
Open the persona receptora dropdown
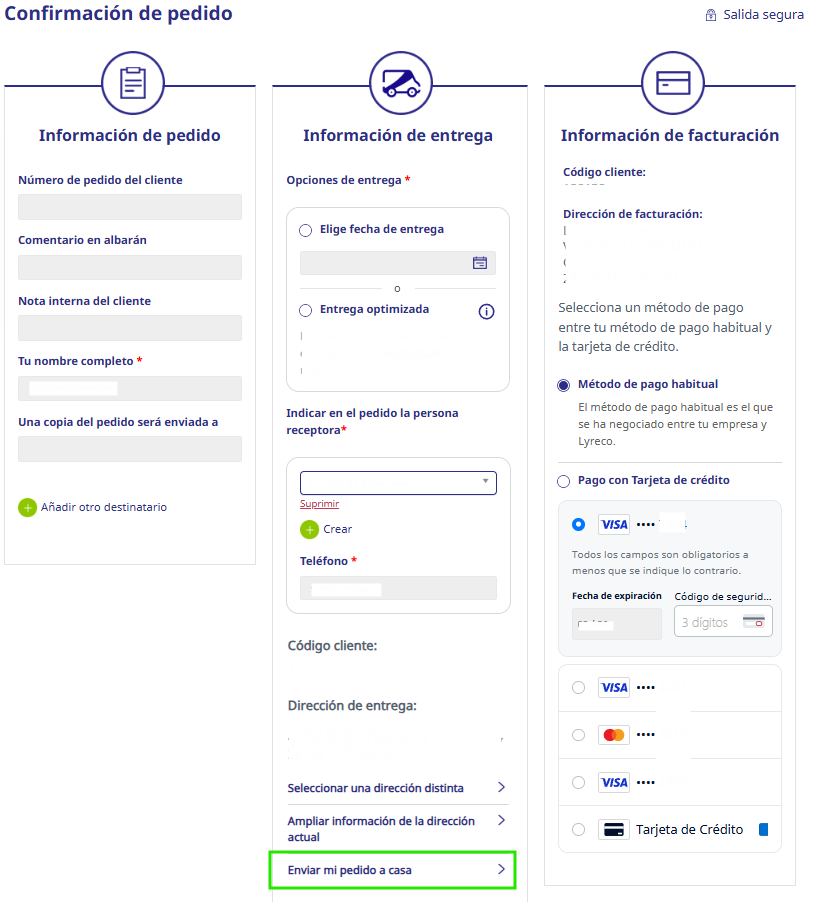click(x=398, y=483)
